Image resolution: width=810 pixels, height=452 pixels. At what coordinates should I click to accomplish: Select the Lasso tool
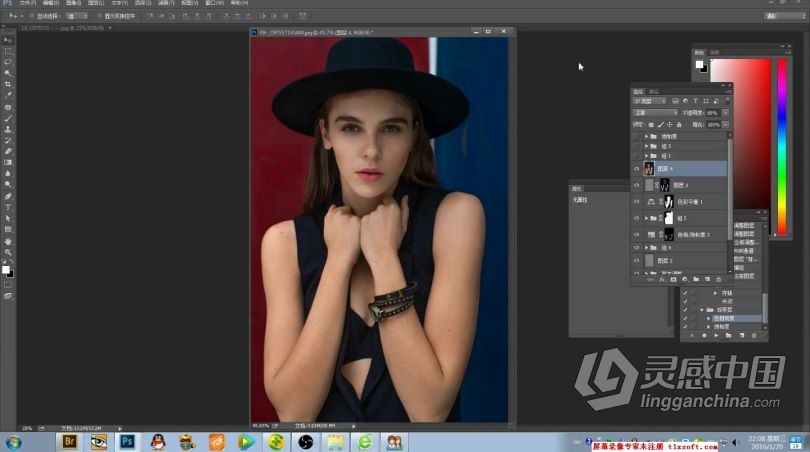tap(8, 63)
